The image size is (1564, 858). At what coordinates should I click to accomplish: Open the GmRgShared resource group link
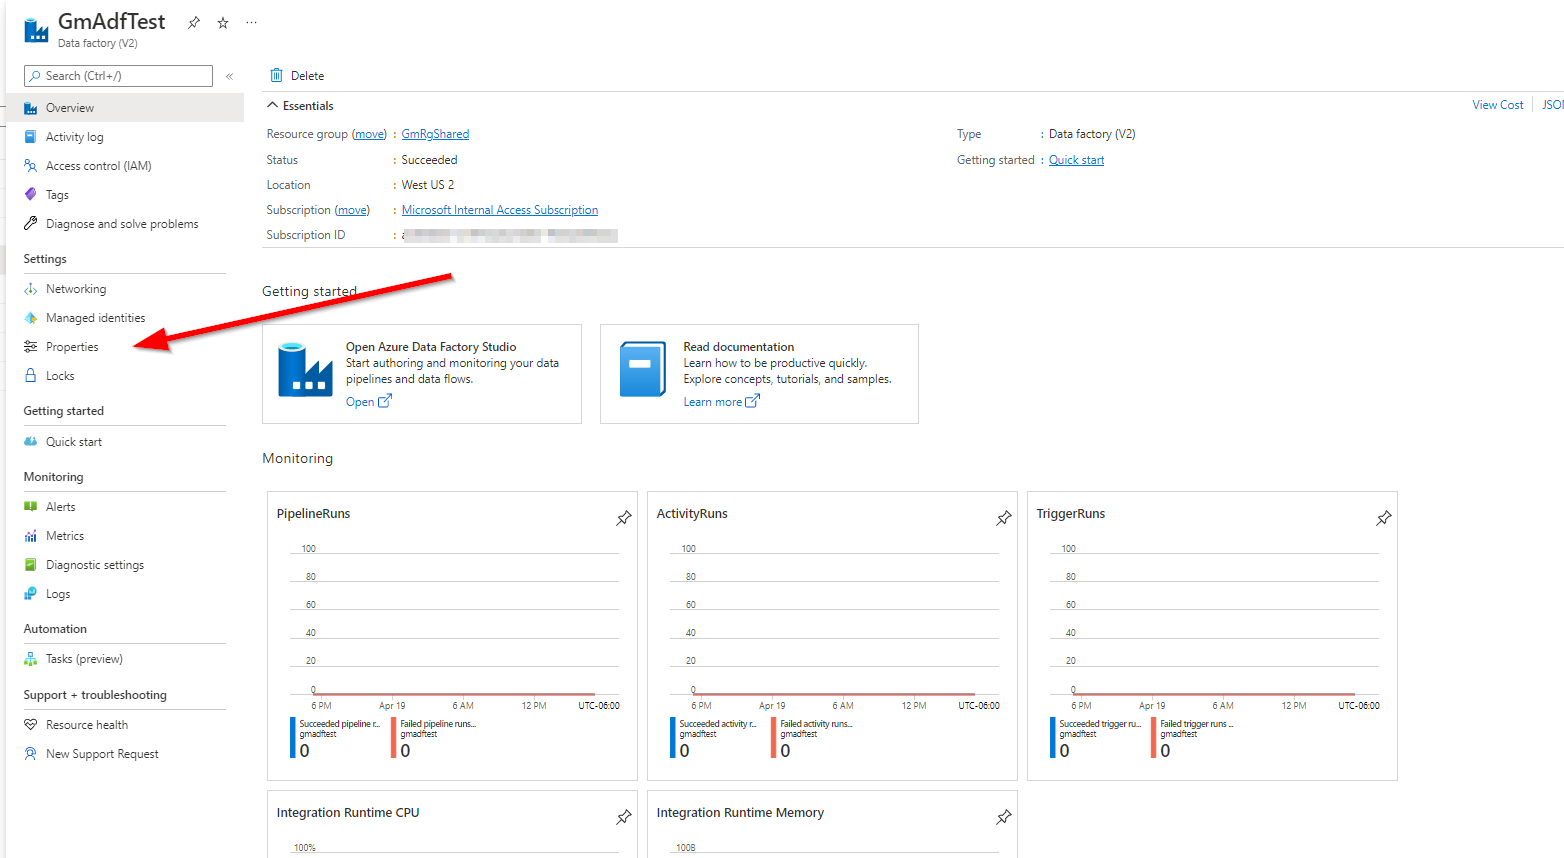[x=435, y=134]
